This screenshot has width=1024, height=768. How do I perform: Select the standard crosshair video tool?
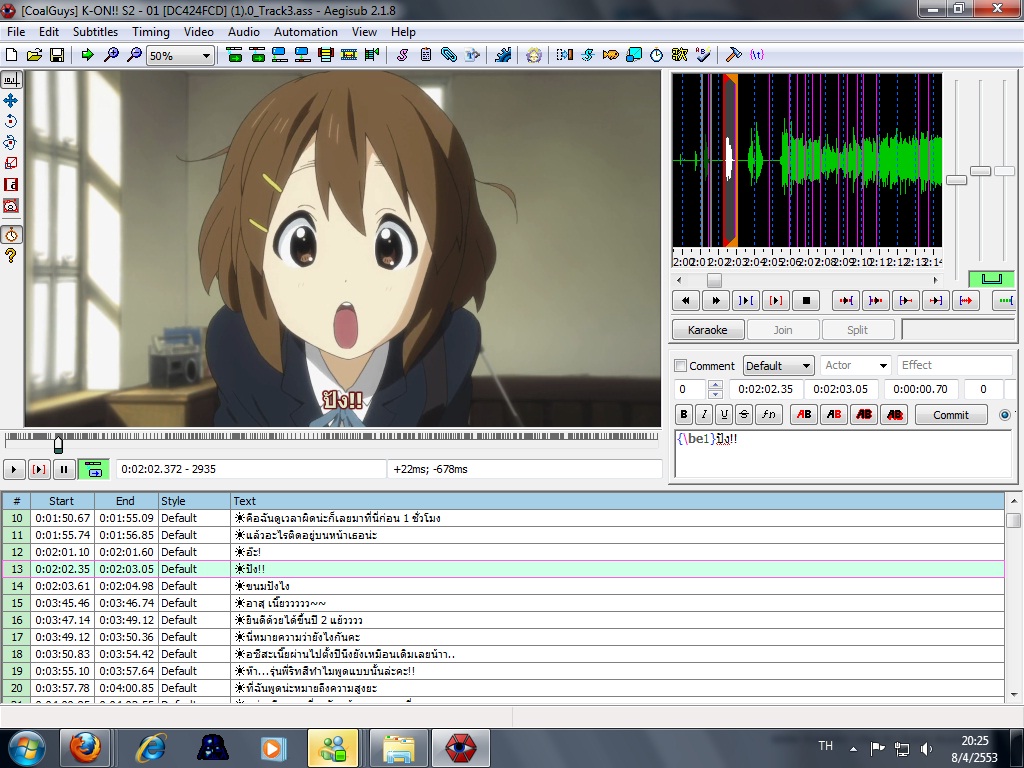pyautogui.click(x=11, y=80)
